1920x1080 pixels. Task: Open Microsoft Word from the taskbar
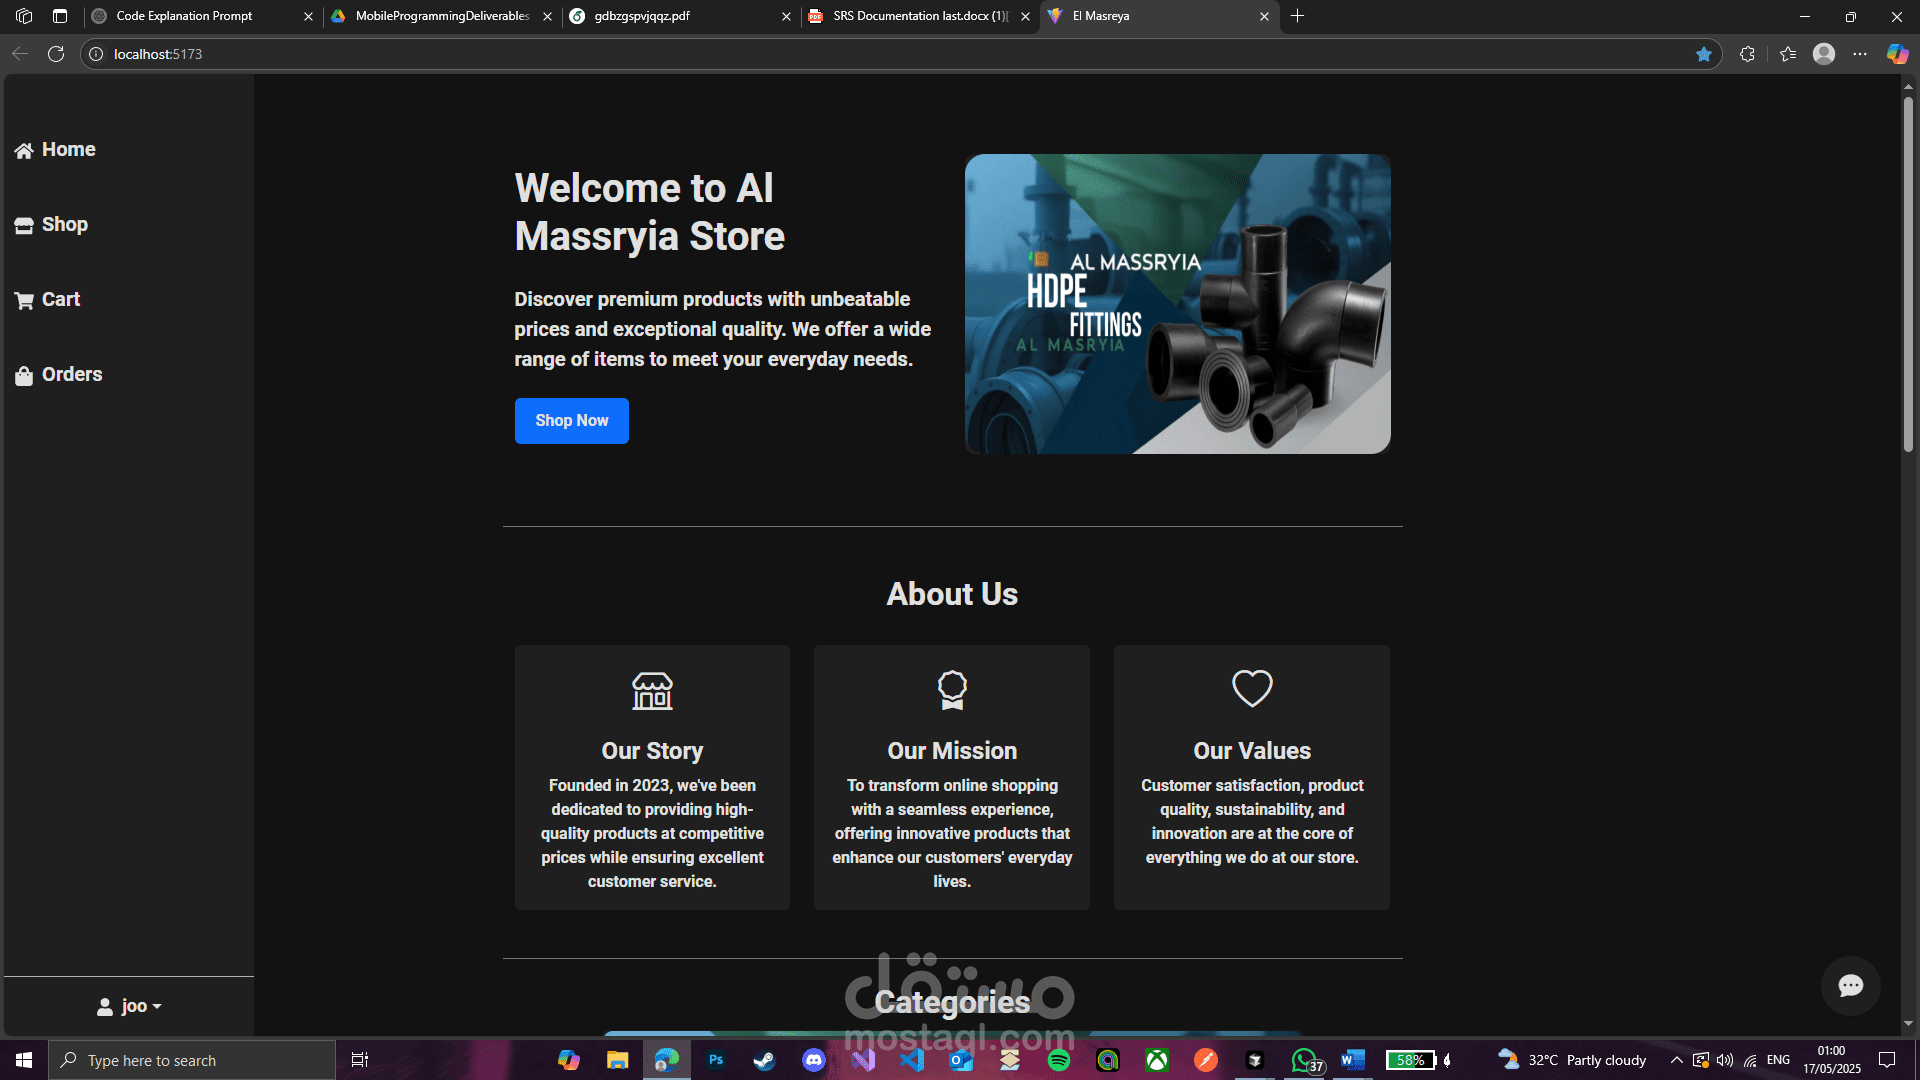[x=1353, y=1060]
